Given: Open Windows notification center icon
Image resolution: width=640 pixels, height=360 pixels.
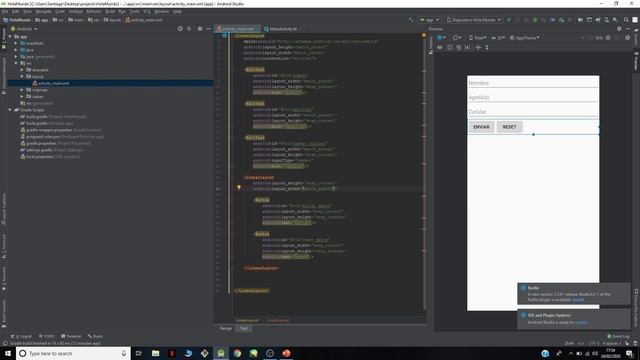Looking at the screenshot, I should click(x=629, y=353).
